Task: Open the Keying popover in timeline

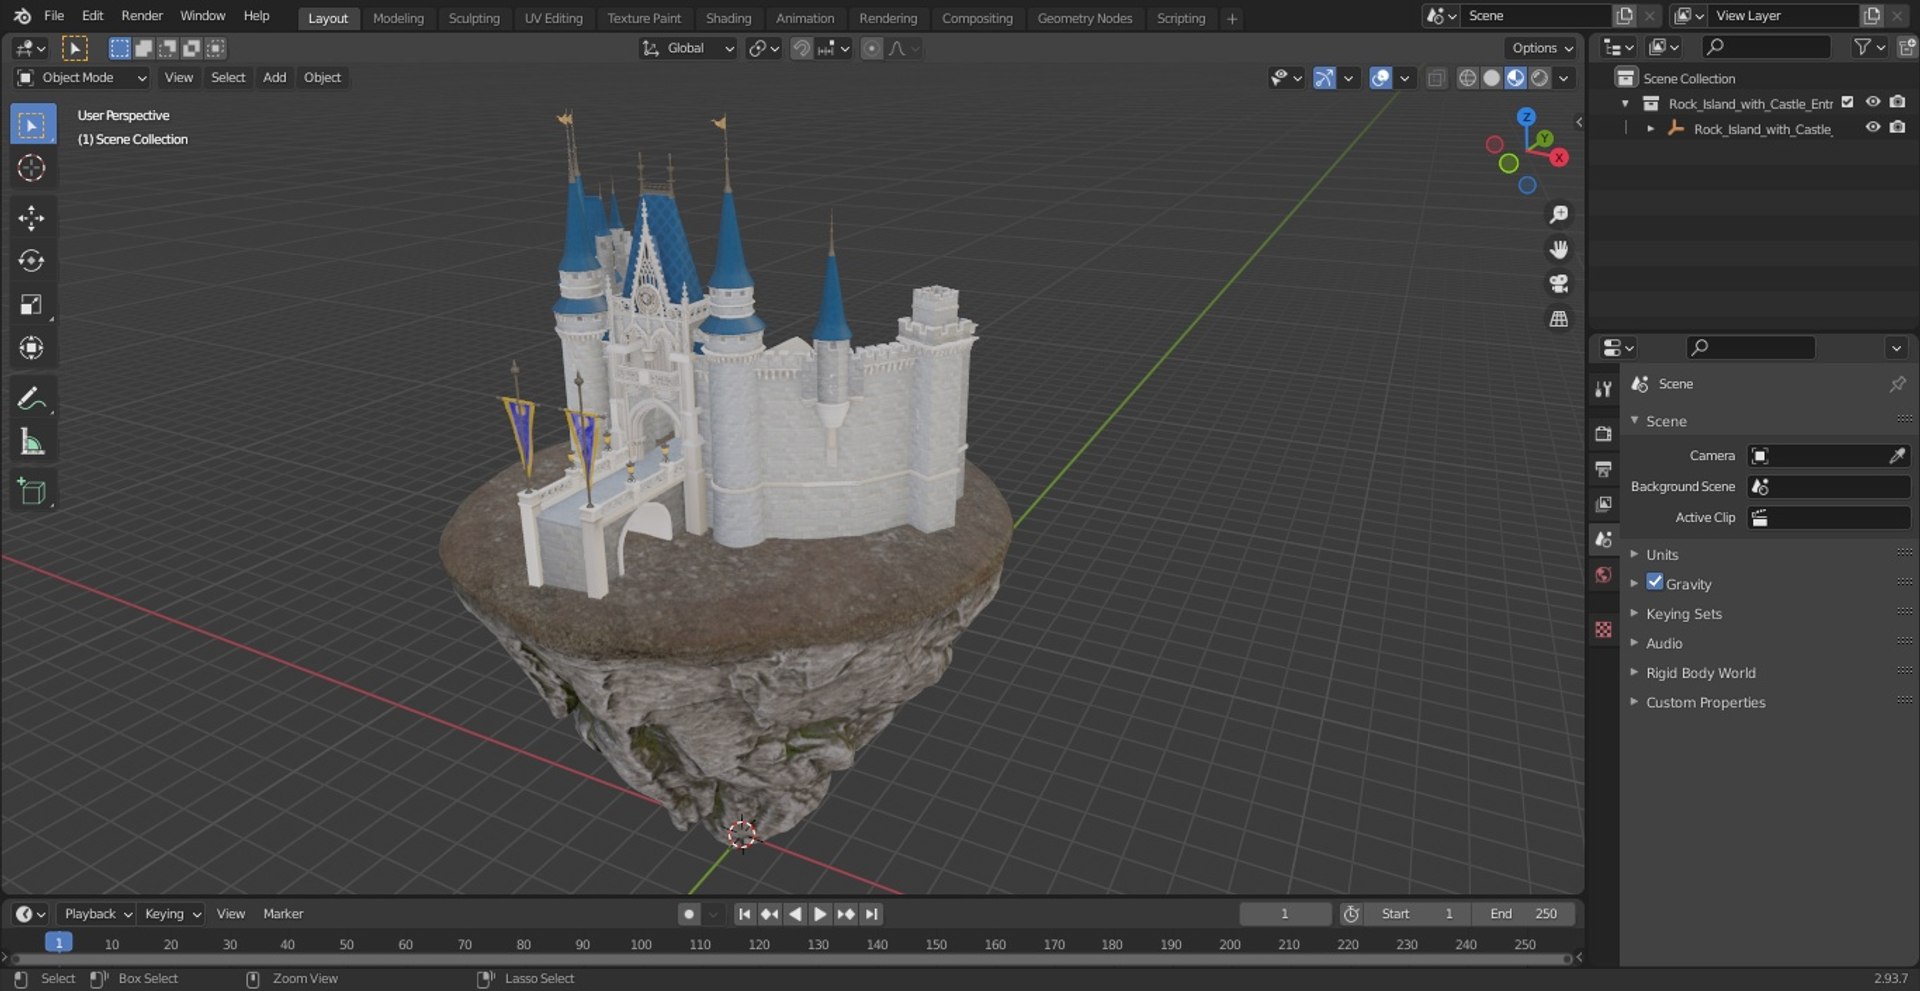Action: tap(172, 914)
